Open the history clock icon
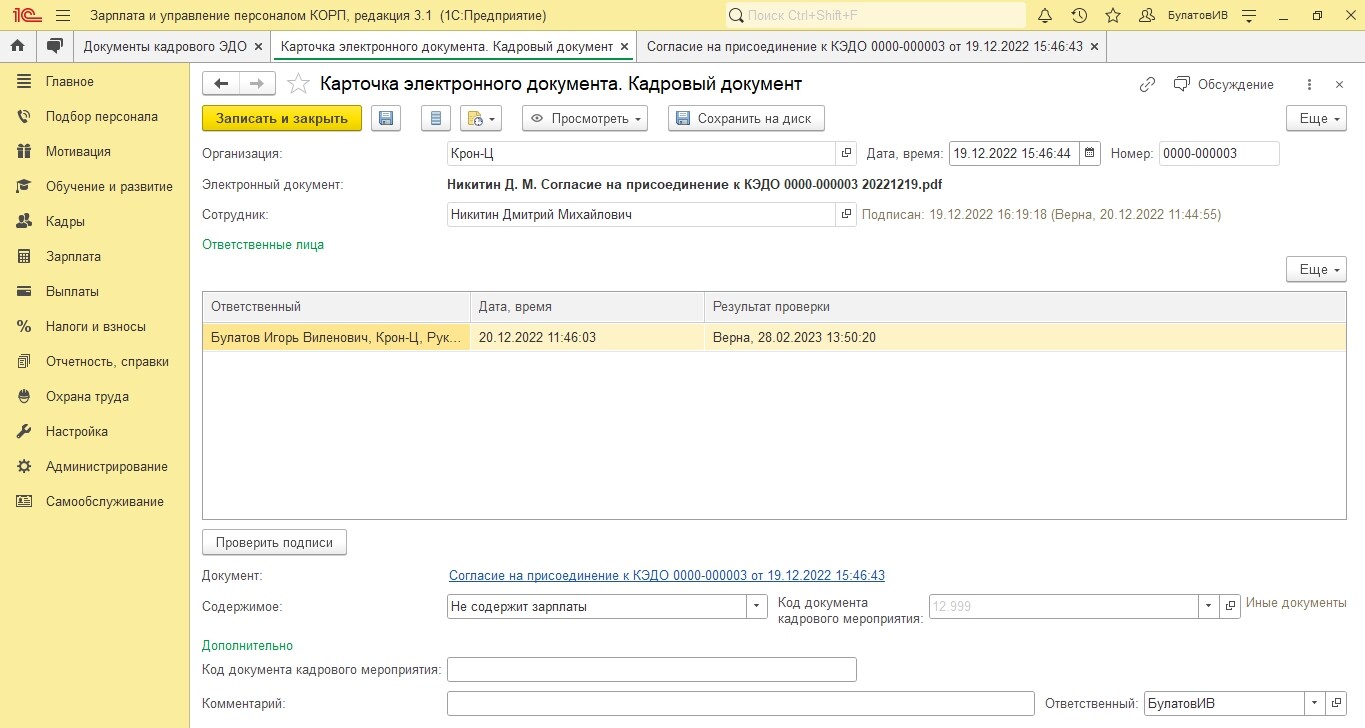The image size is (1365, 728). (1079, 16)
